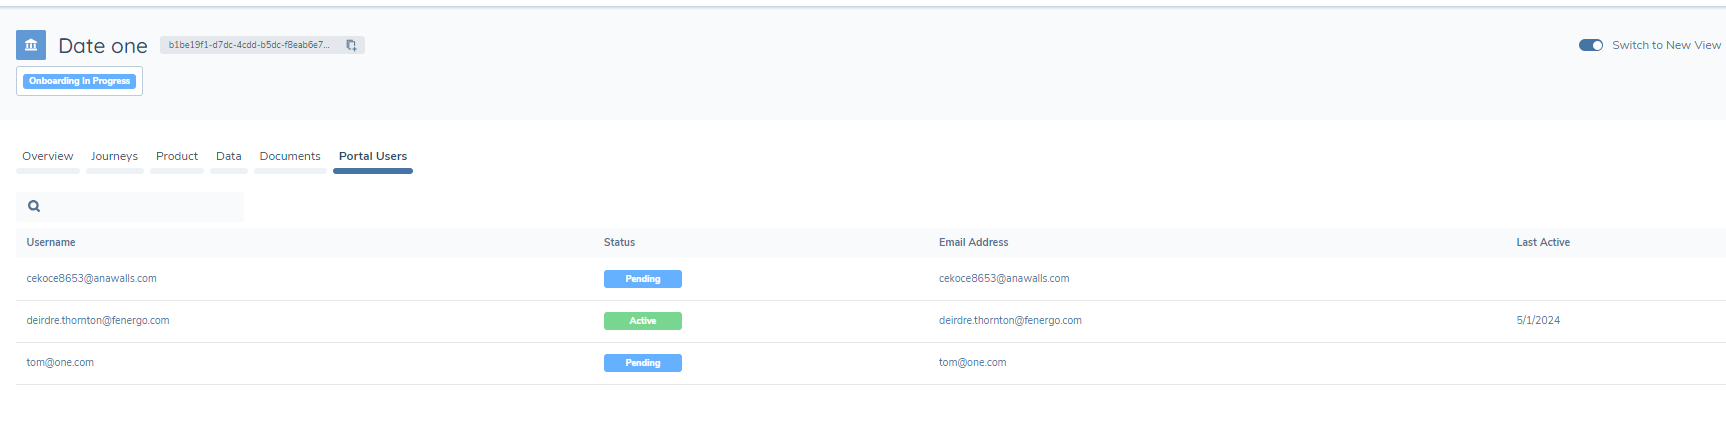Open username deirdre.thornton@fenergo.com
This screenshot has height=437, width=1726.
98,321
